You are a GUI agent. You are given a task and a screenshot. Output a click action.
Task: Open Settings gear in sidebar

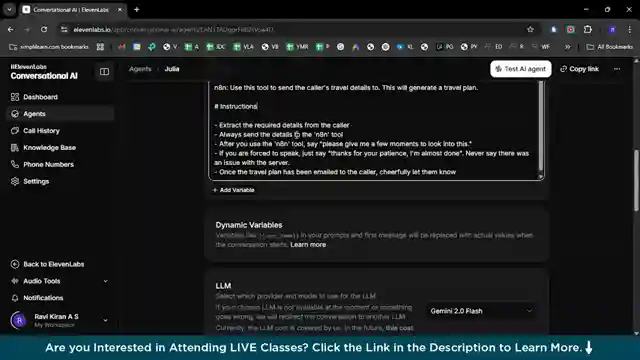[15, 181]
